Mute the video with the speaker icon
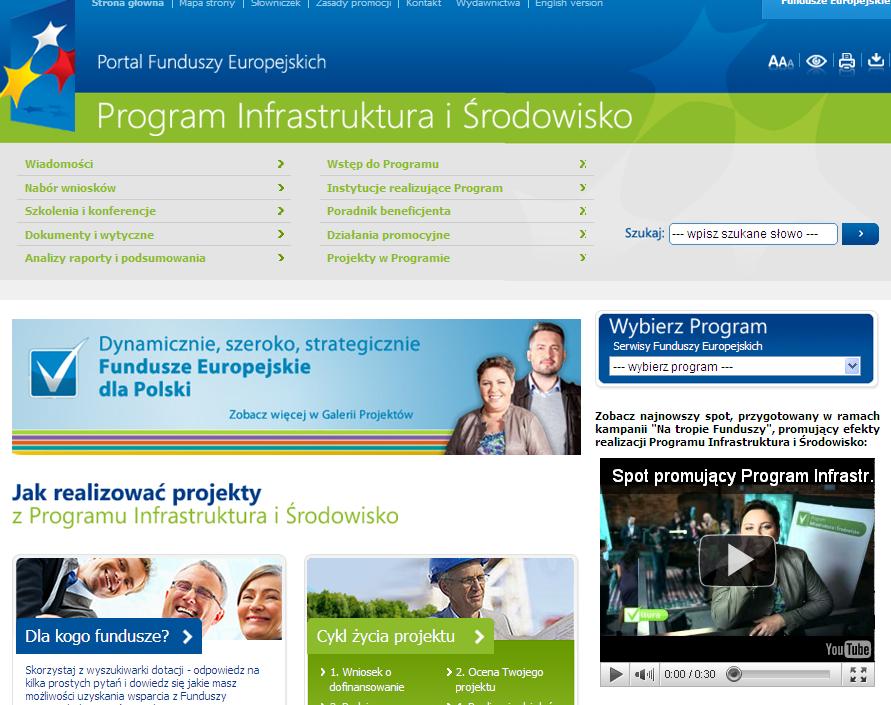The width and height of the screenshot is (891, 705). pos(644,674)
